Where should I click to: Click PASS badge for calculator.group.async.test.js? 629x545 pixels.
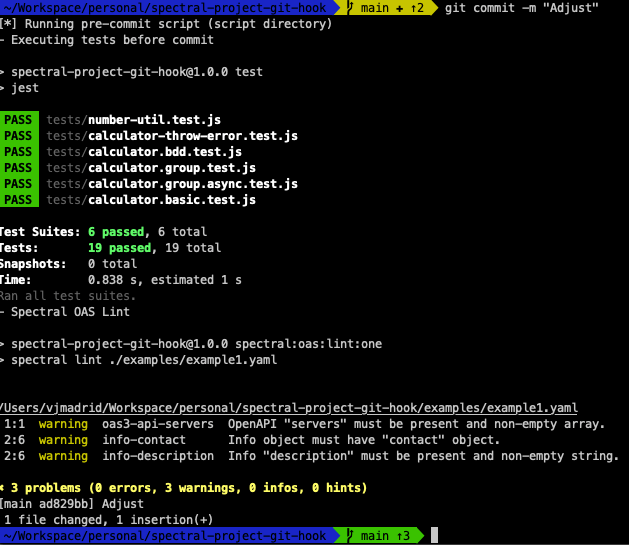coord(18,184)
